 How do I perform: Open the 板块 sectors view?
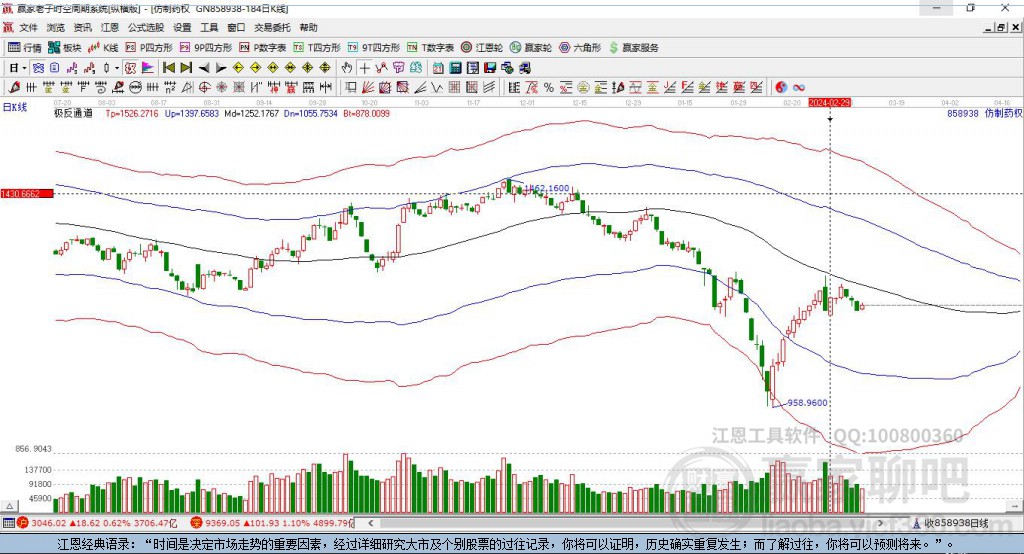coord(65,47)
